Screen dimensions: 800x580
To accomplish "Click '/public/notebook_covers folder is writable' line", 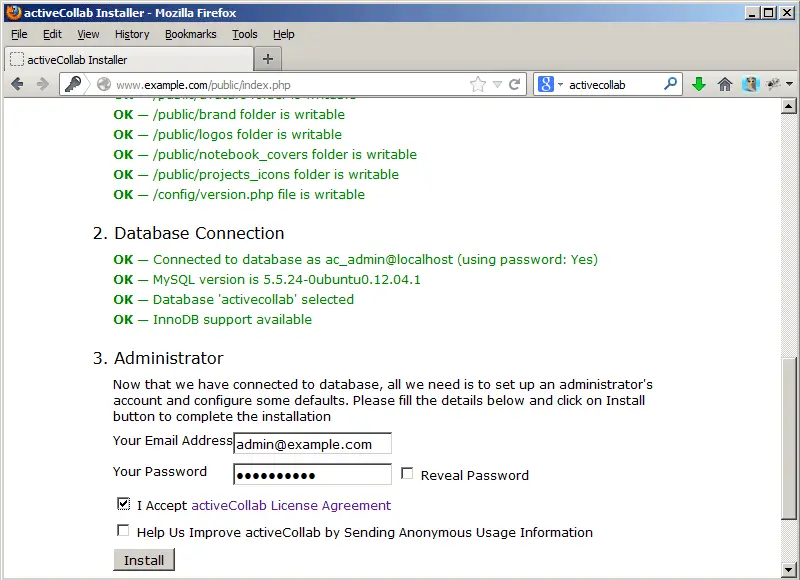I will pyautogui.click(x=265, y=154).
